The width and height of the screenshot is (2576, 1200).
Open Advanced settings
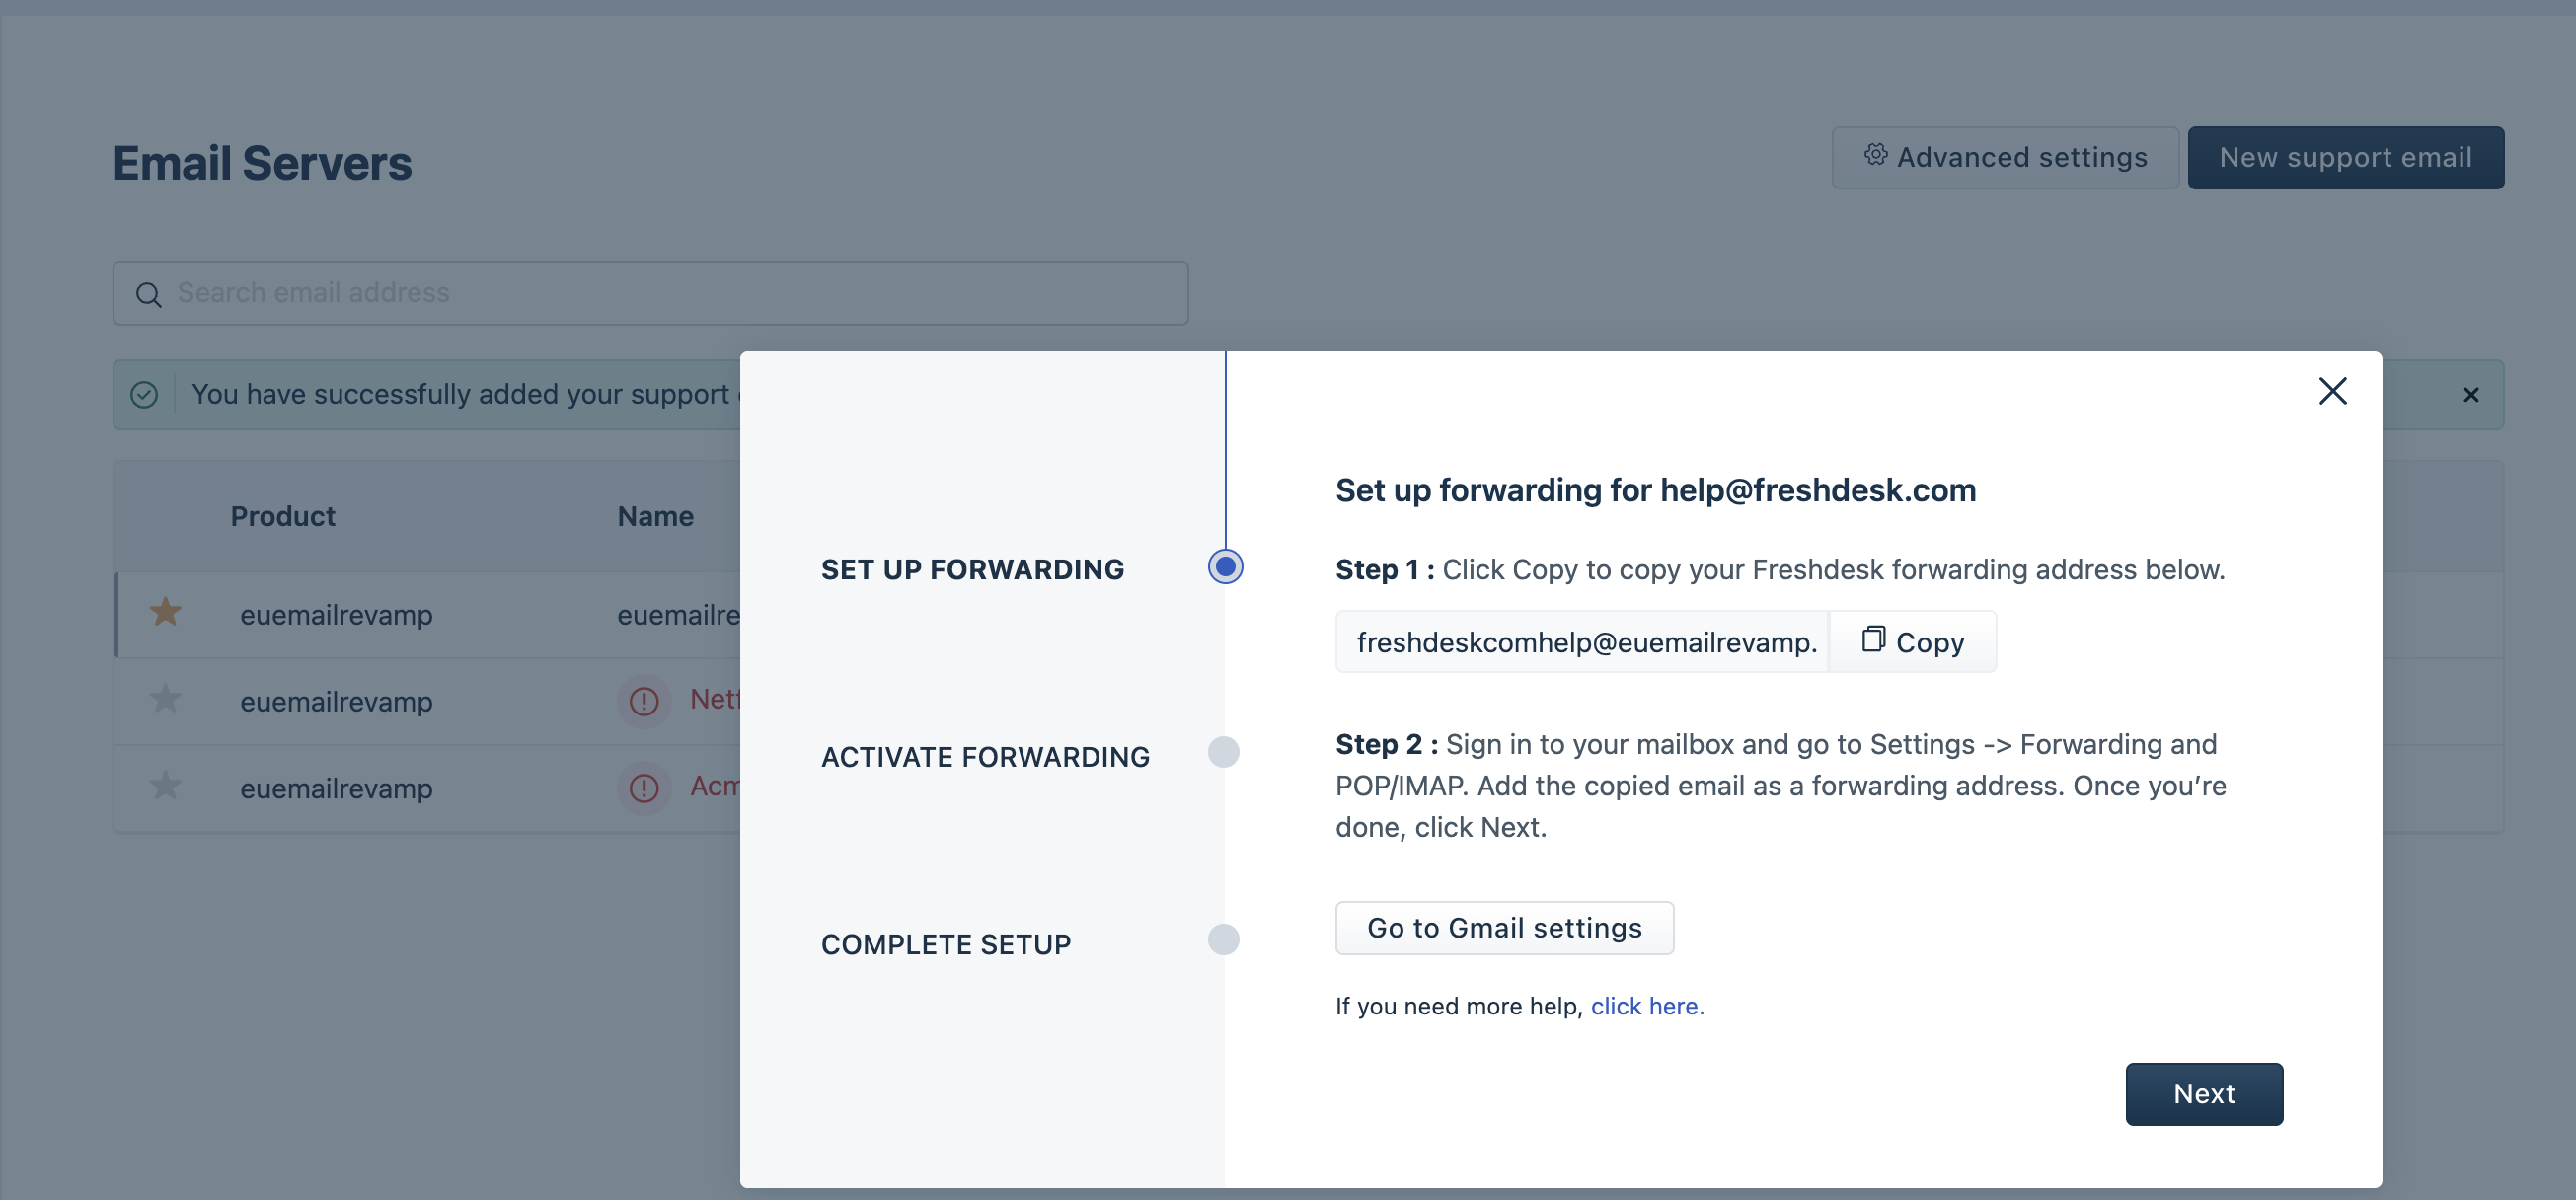pyautogui.click(x=2004, y=158)
